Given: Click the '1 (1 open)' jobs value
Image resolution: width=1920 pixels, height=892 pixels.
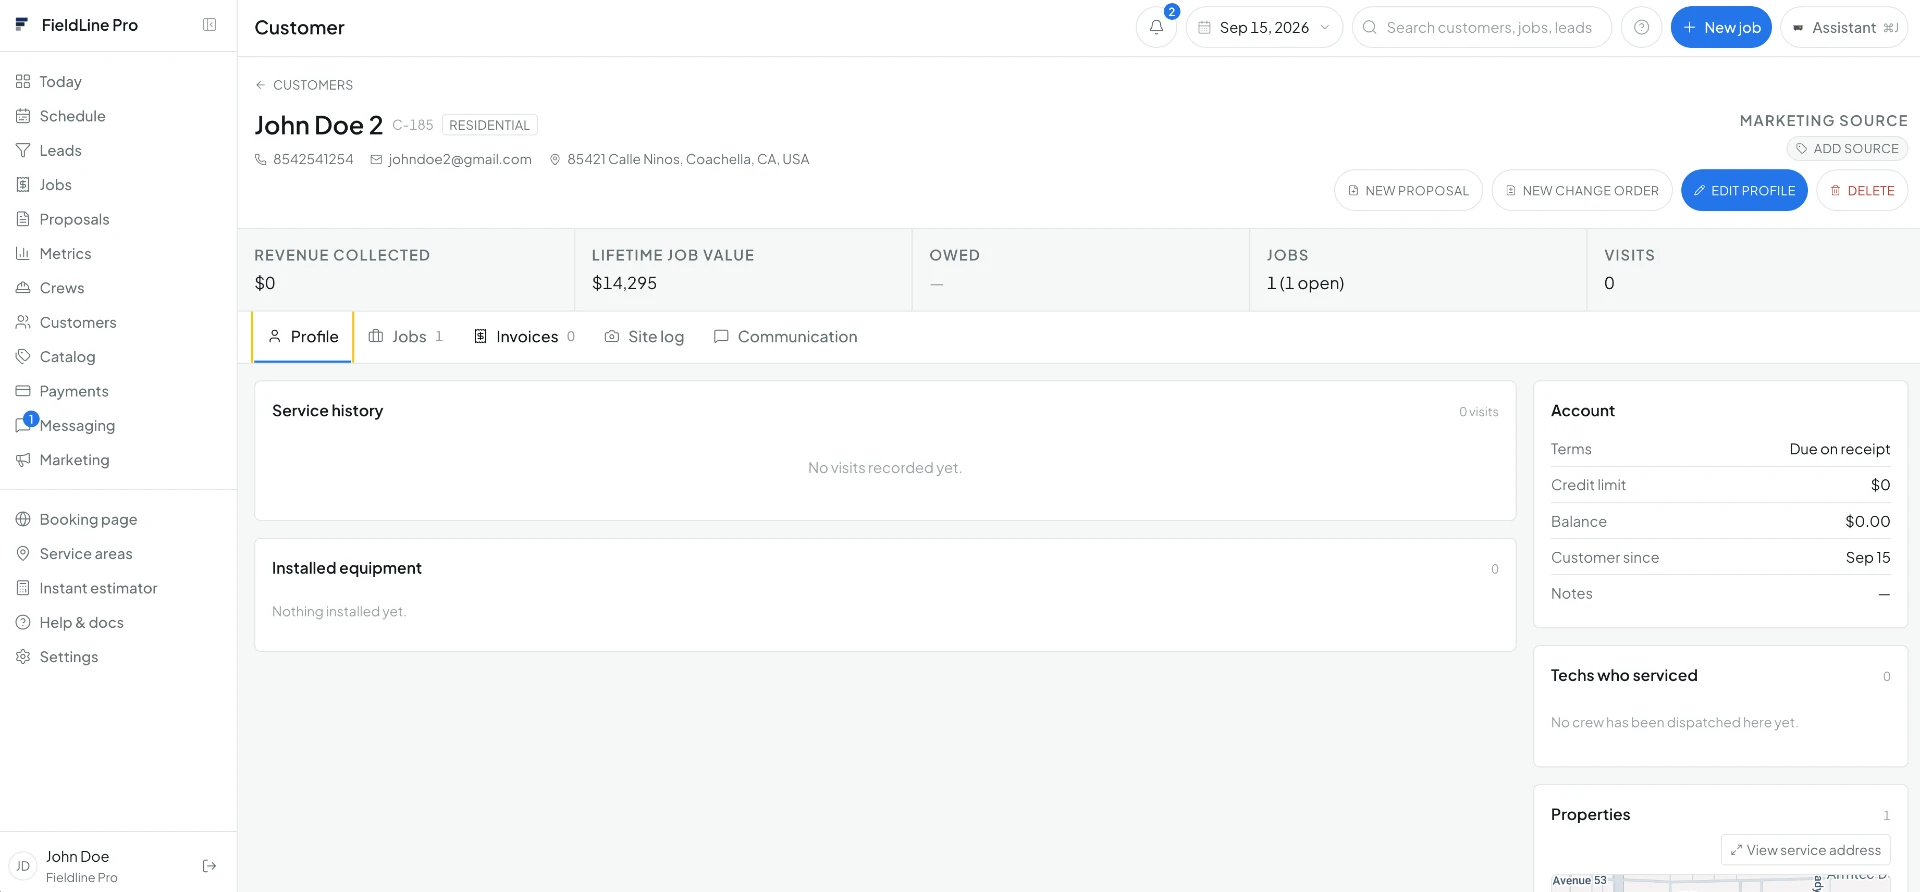Looking at the screenshot, I should (x=1305, y=283).
